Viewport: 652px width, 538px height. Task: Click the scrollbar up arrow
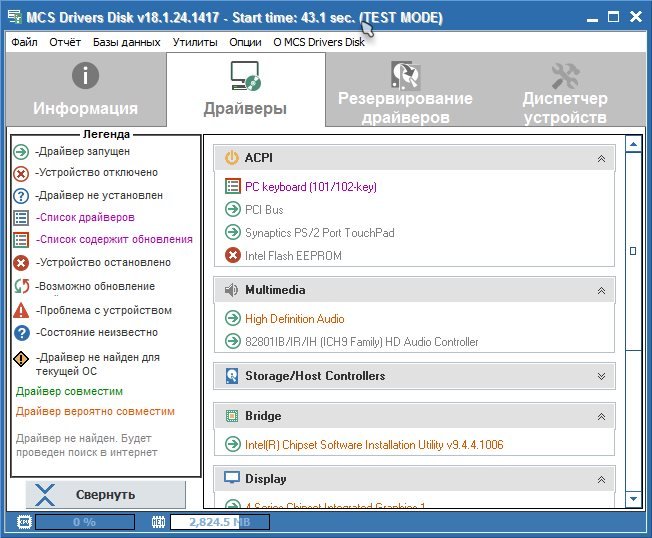tap(633, 144)
